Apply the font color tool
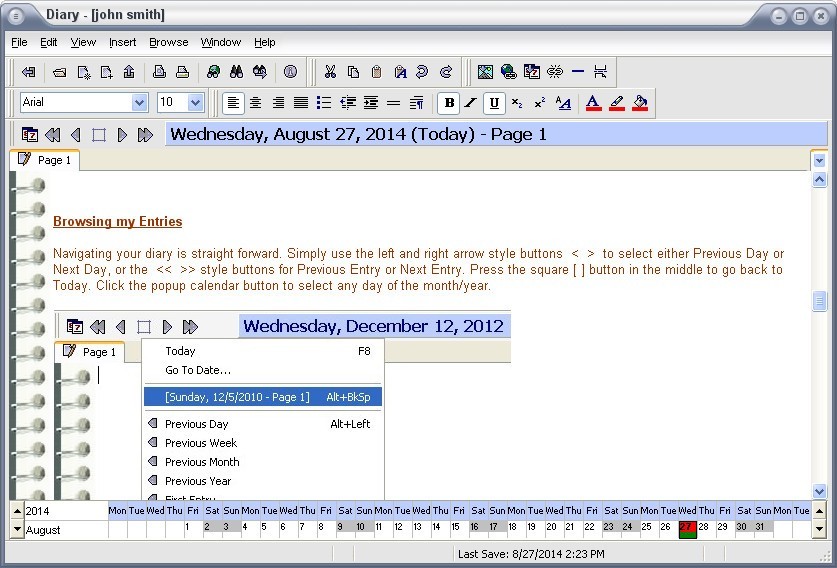This screenshot has height=568, width=837. tap(592, 102)
